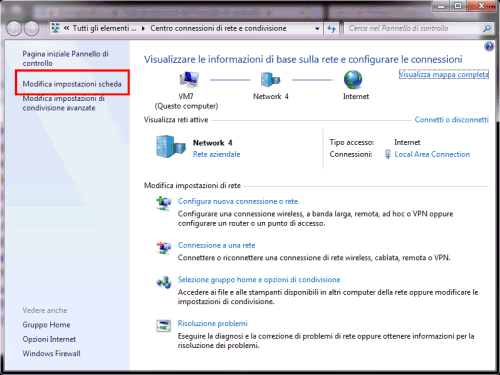Open Local Area Connection status
500x375 pixels.
pyautogui.click(x=432, y=154)
